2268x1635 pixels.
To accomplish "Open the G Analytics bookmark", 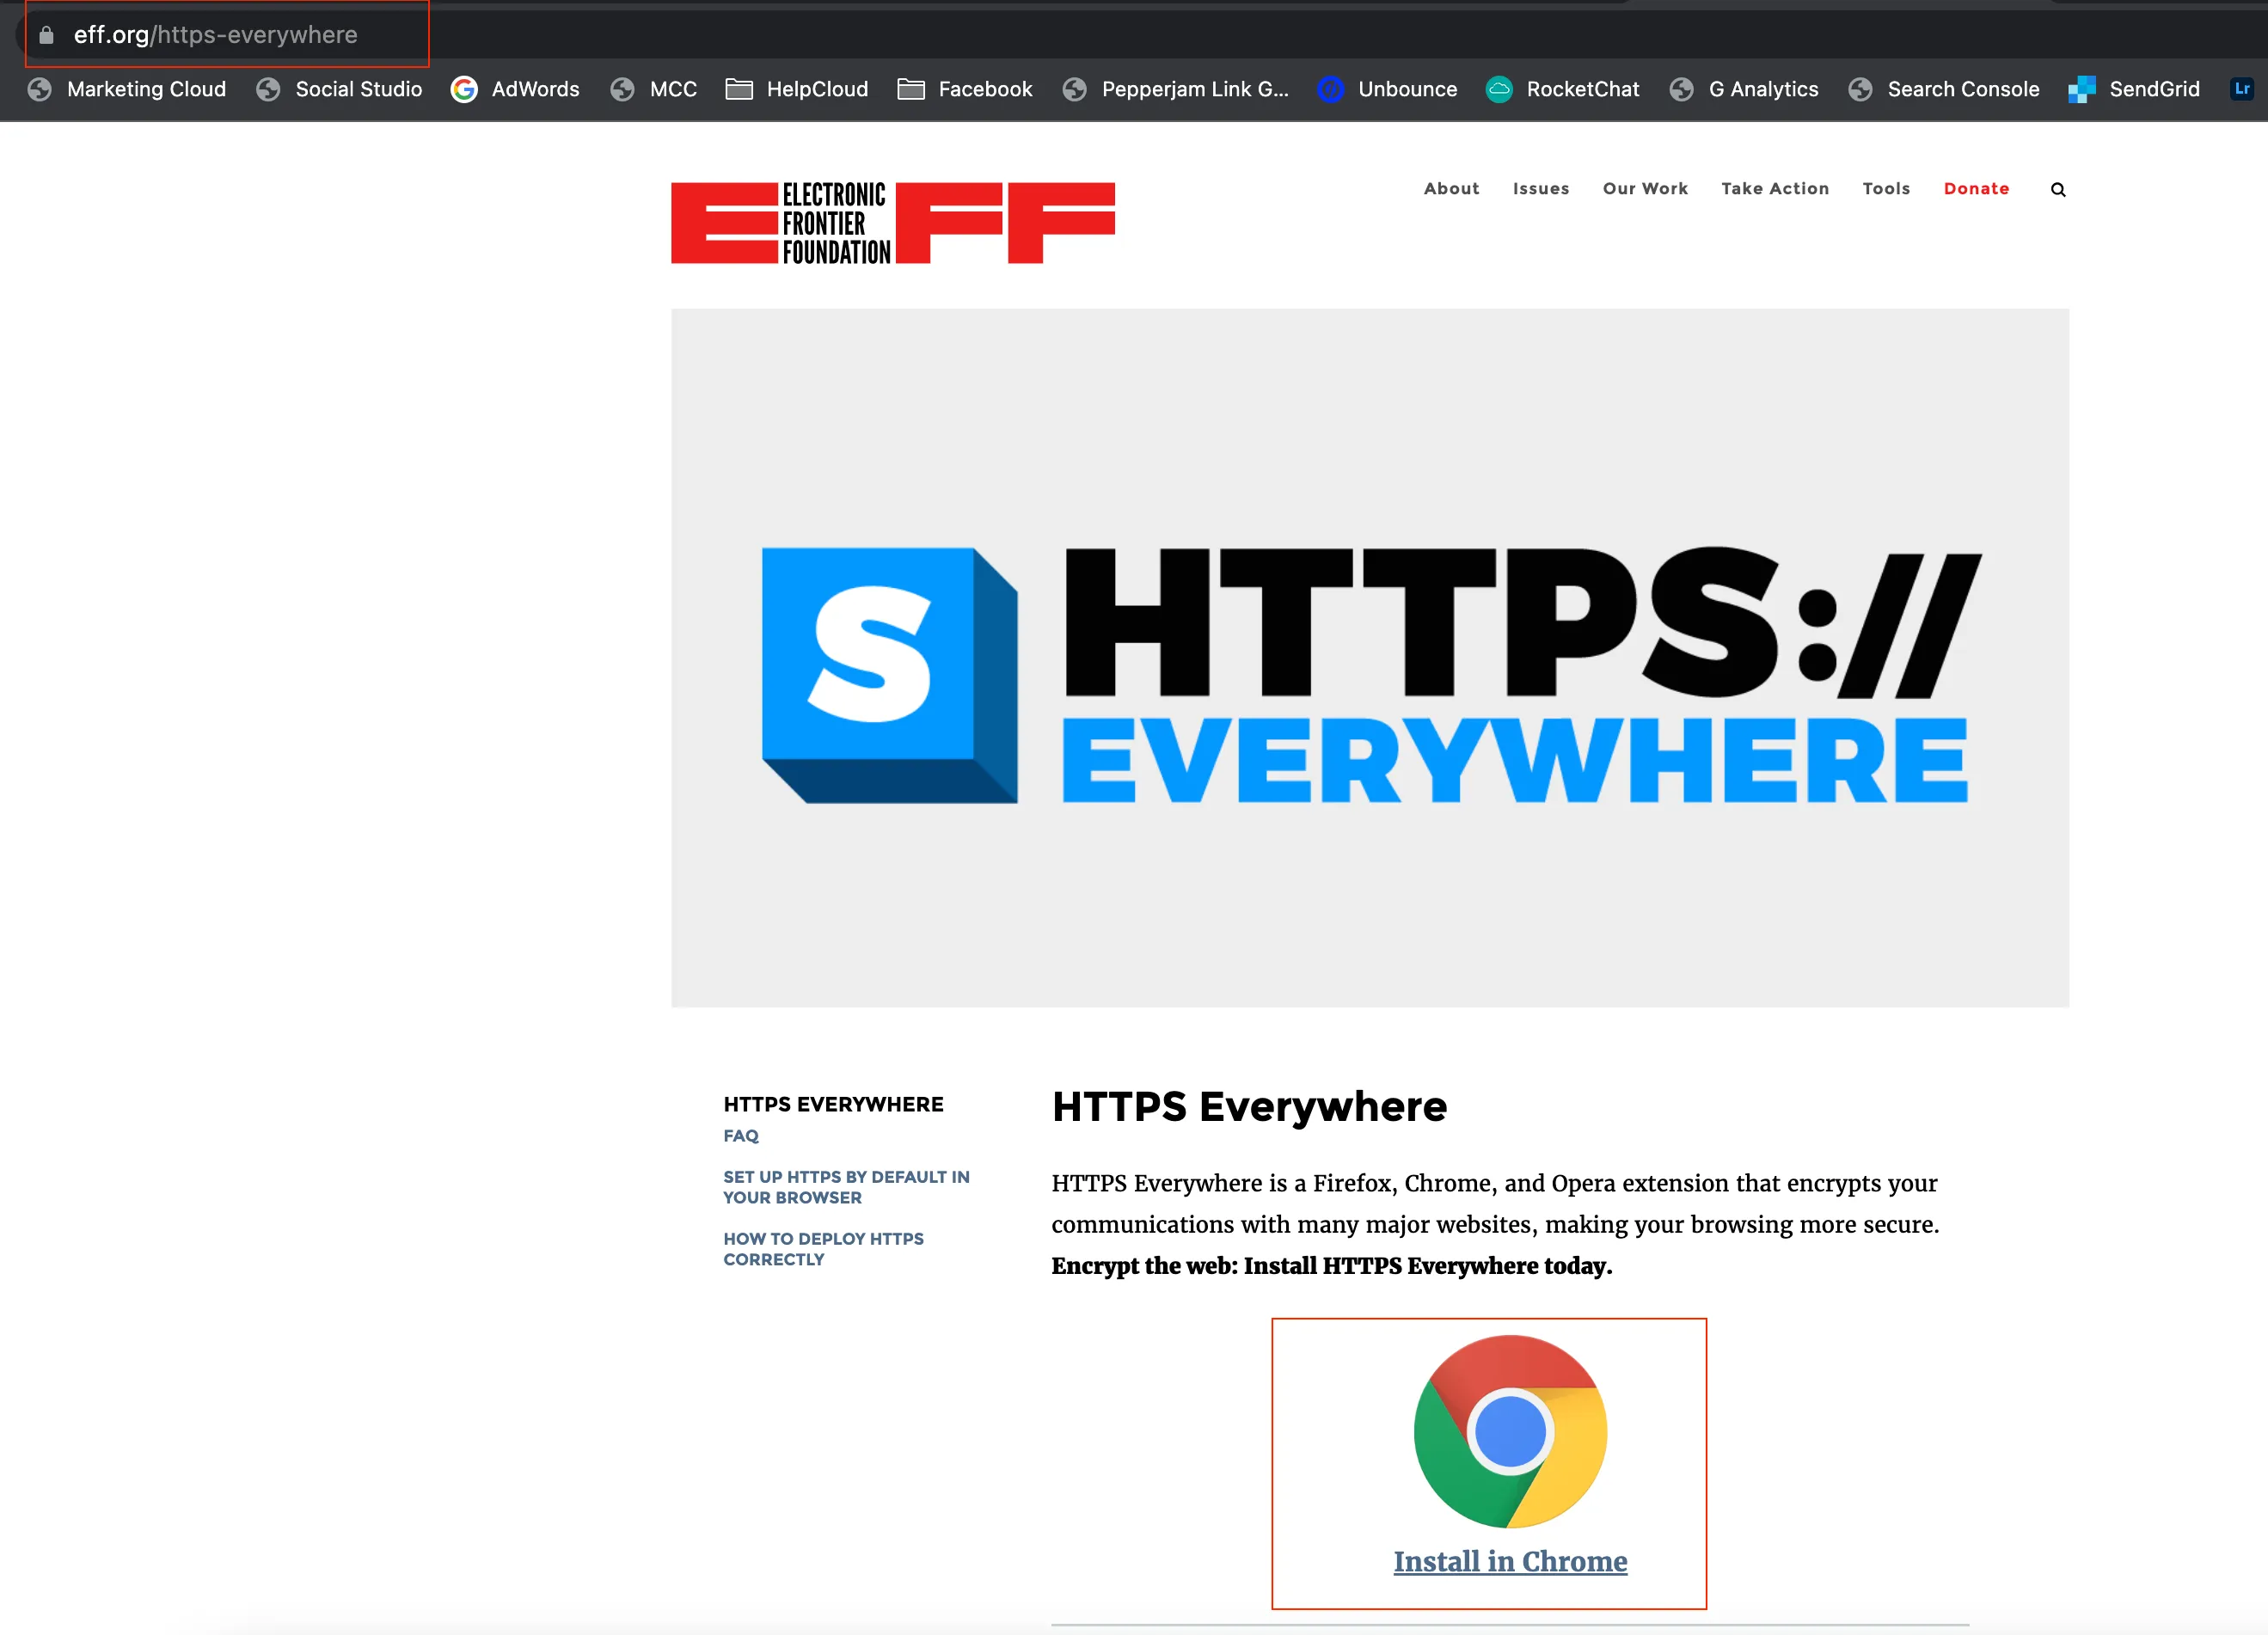I will [1743, 89].
